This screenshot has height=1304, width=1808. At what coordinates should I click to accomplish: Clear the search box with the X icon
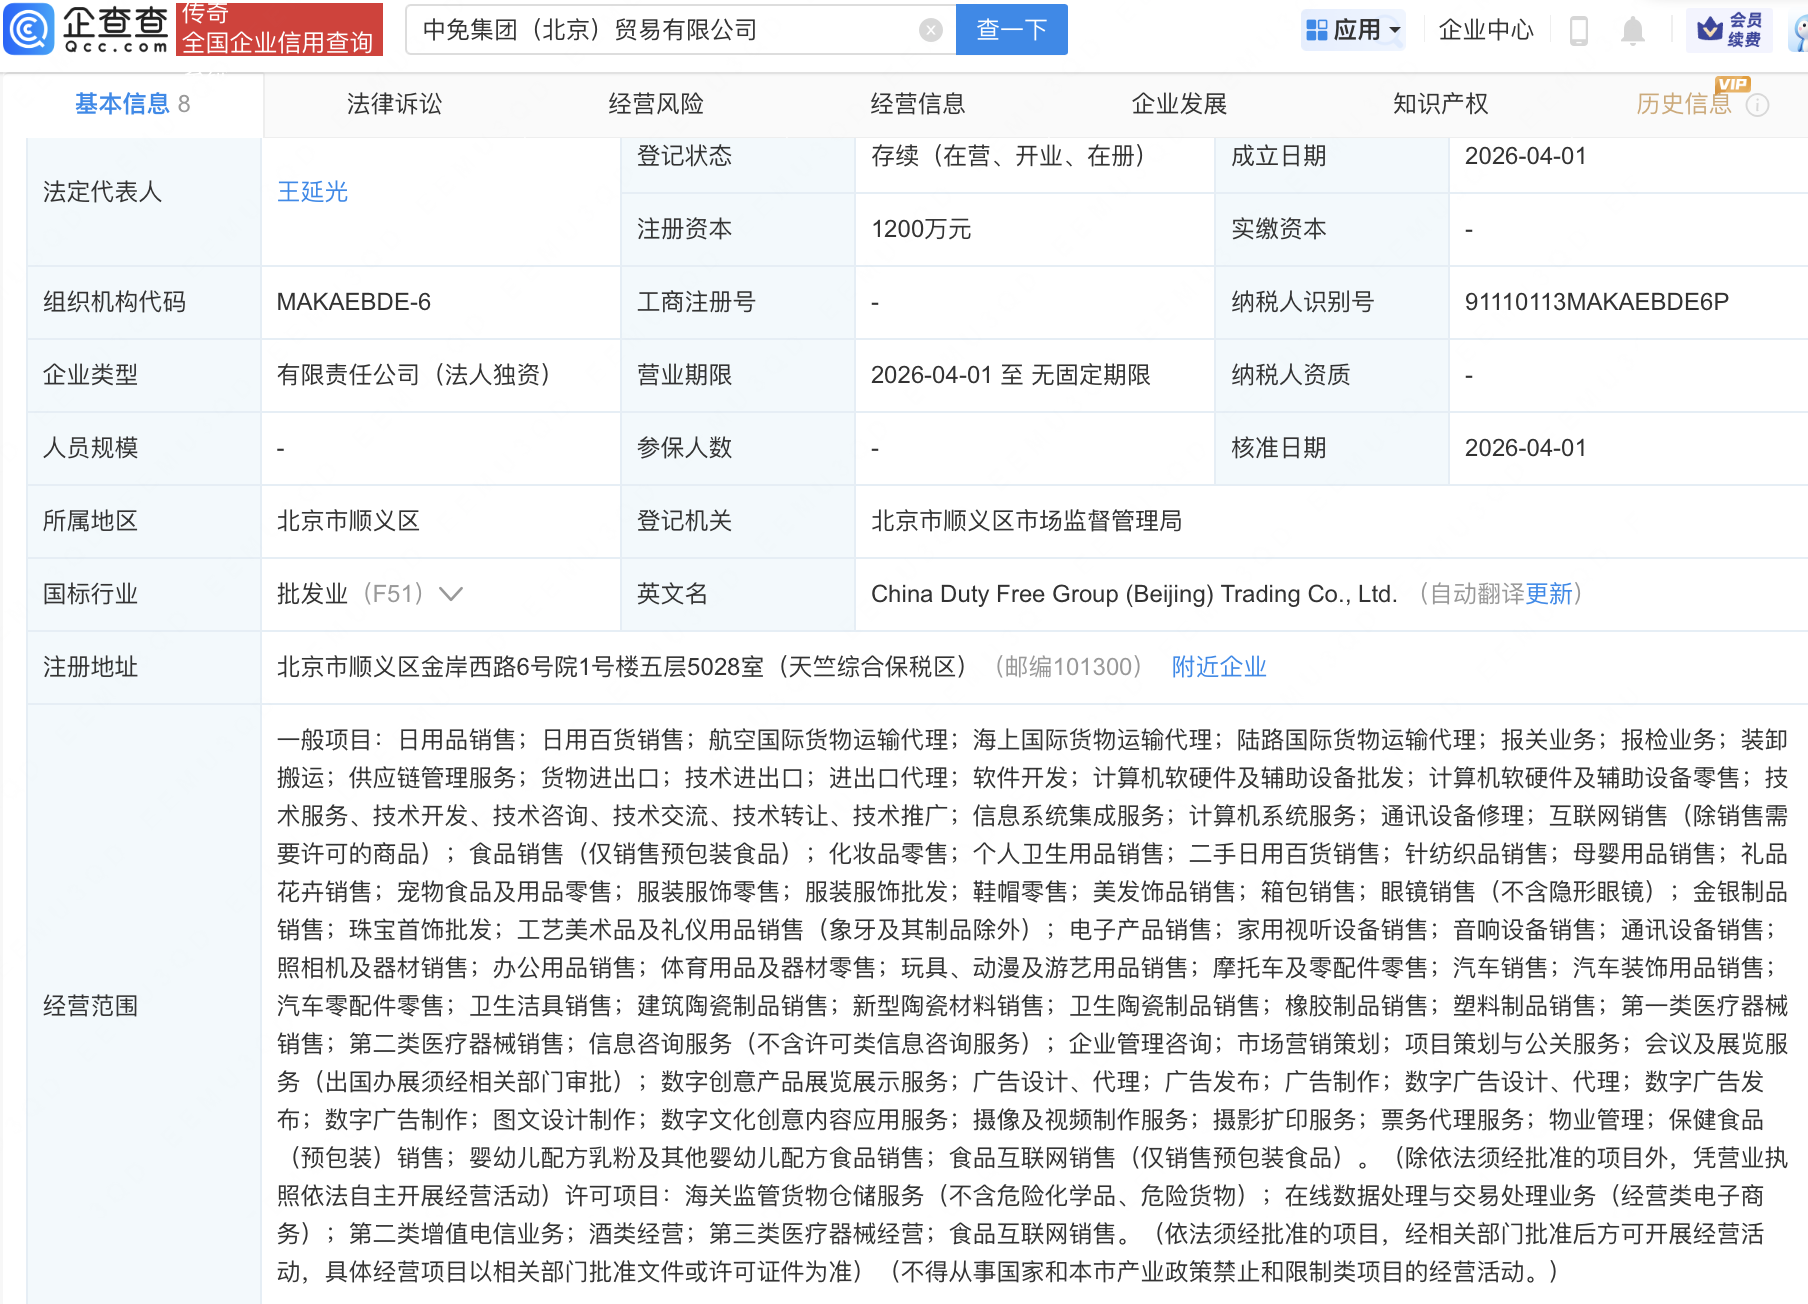(x=931, y=29)
